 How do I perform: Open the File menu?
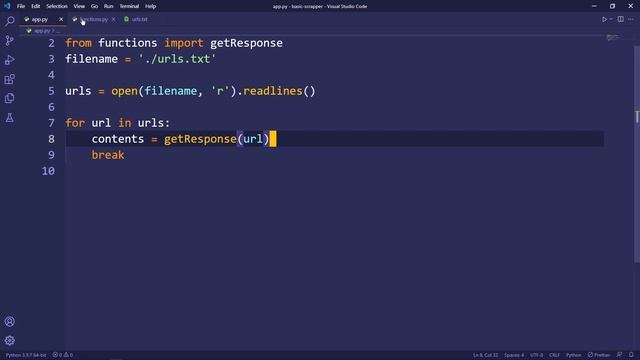pos(21,6)
